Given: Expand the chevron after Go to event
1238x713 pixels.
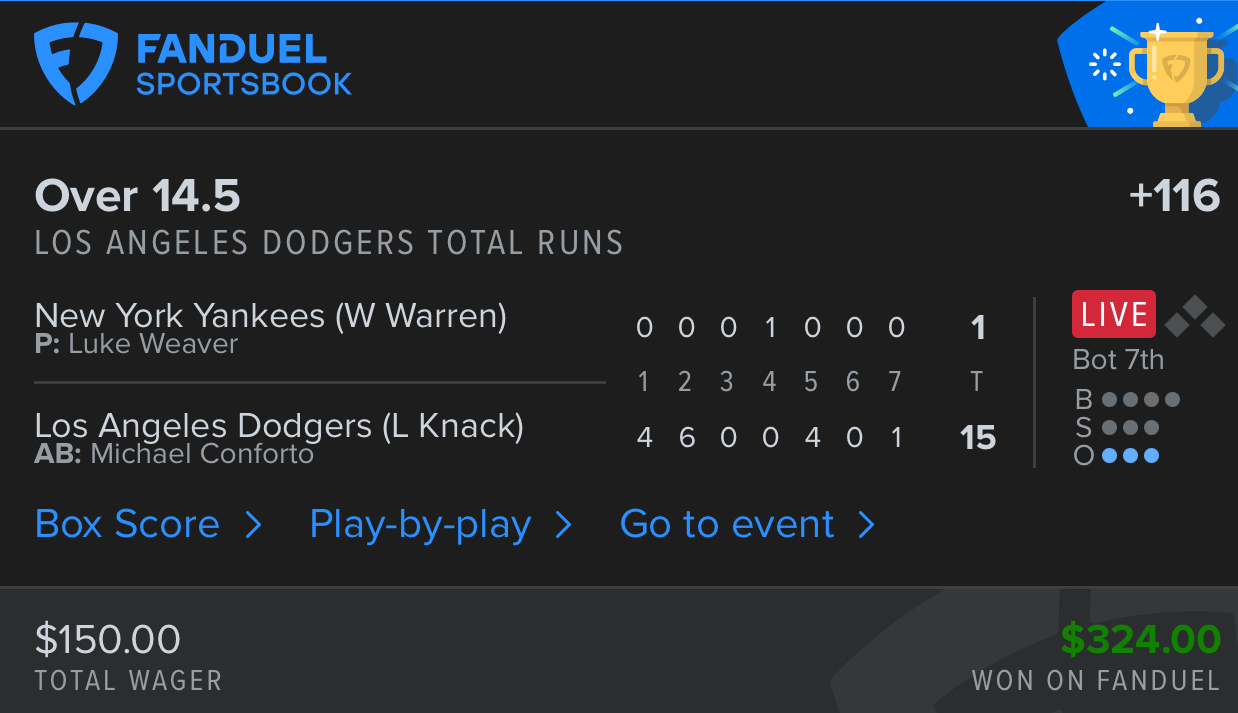Looking at the screenshot, I should coord(867,525).
